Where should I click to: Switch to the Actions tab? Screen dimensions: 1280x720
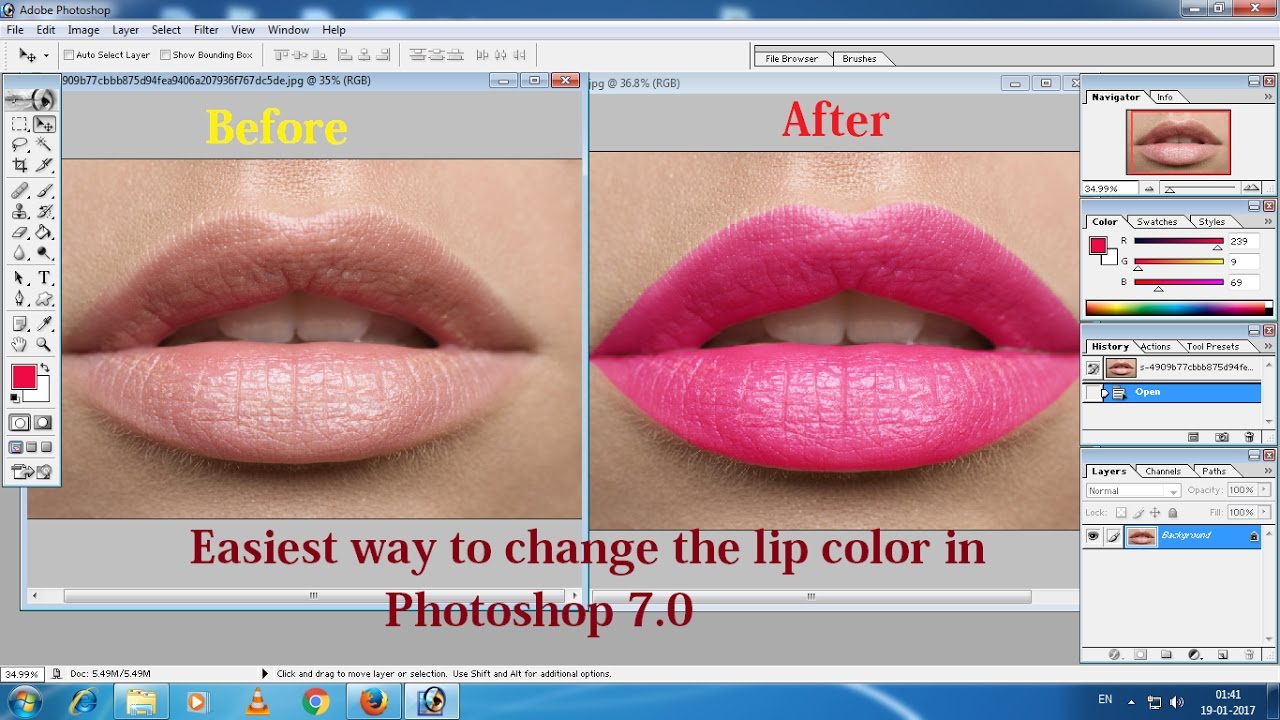point(1155,347)
